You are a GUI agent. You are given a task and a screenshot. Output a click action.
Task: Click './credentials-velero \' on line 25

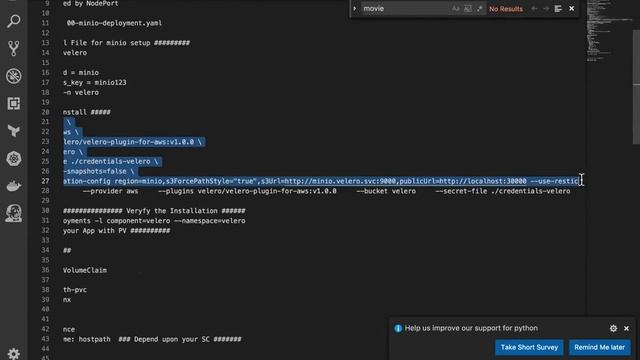[114, 162]
